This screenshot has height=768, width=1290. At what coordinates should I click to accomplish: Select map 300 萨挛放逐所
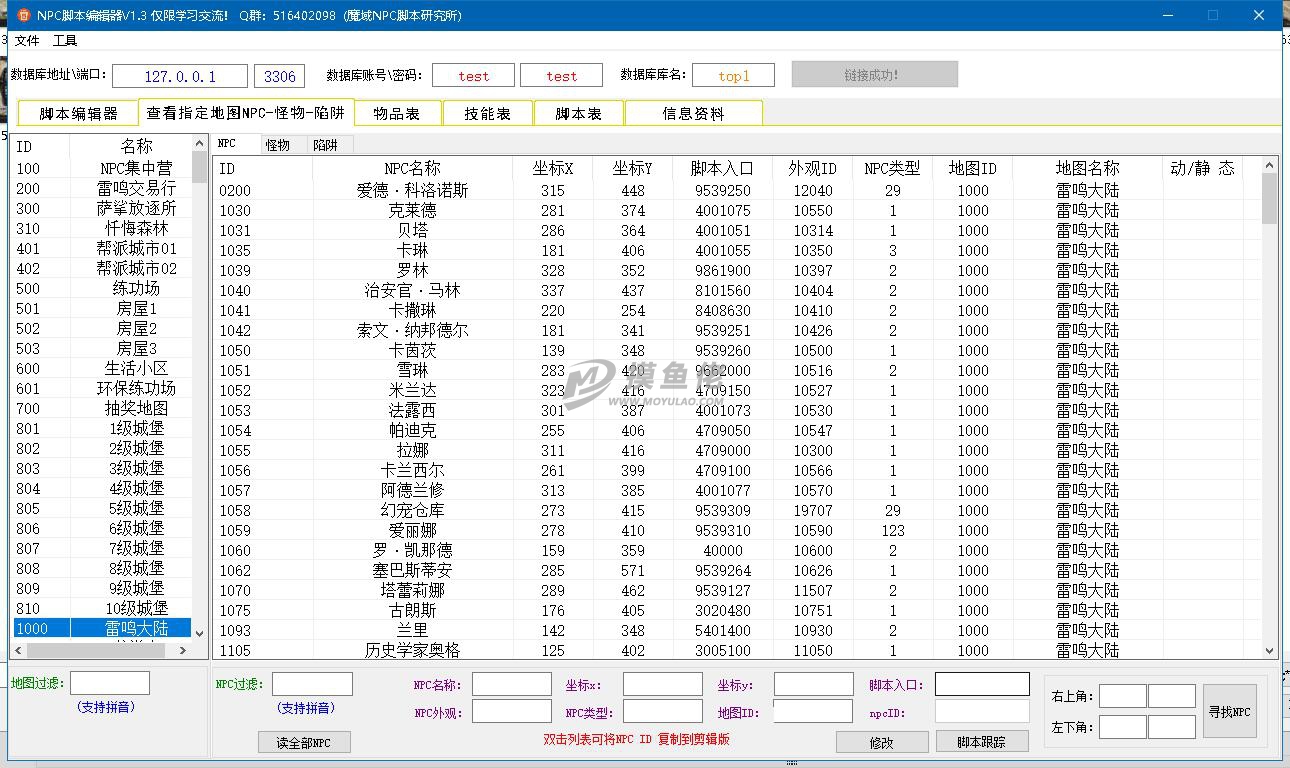coord(102,209)
